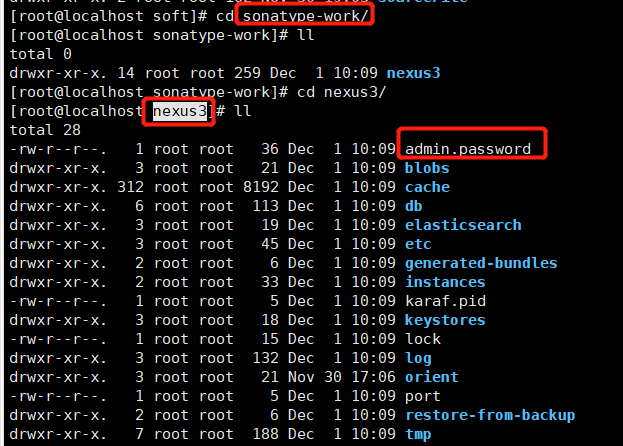Click the restore-from-backup directory name
This screenshot has width=623, height=446.
point(490,415)
